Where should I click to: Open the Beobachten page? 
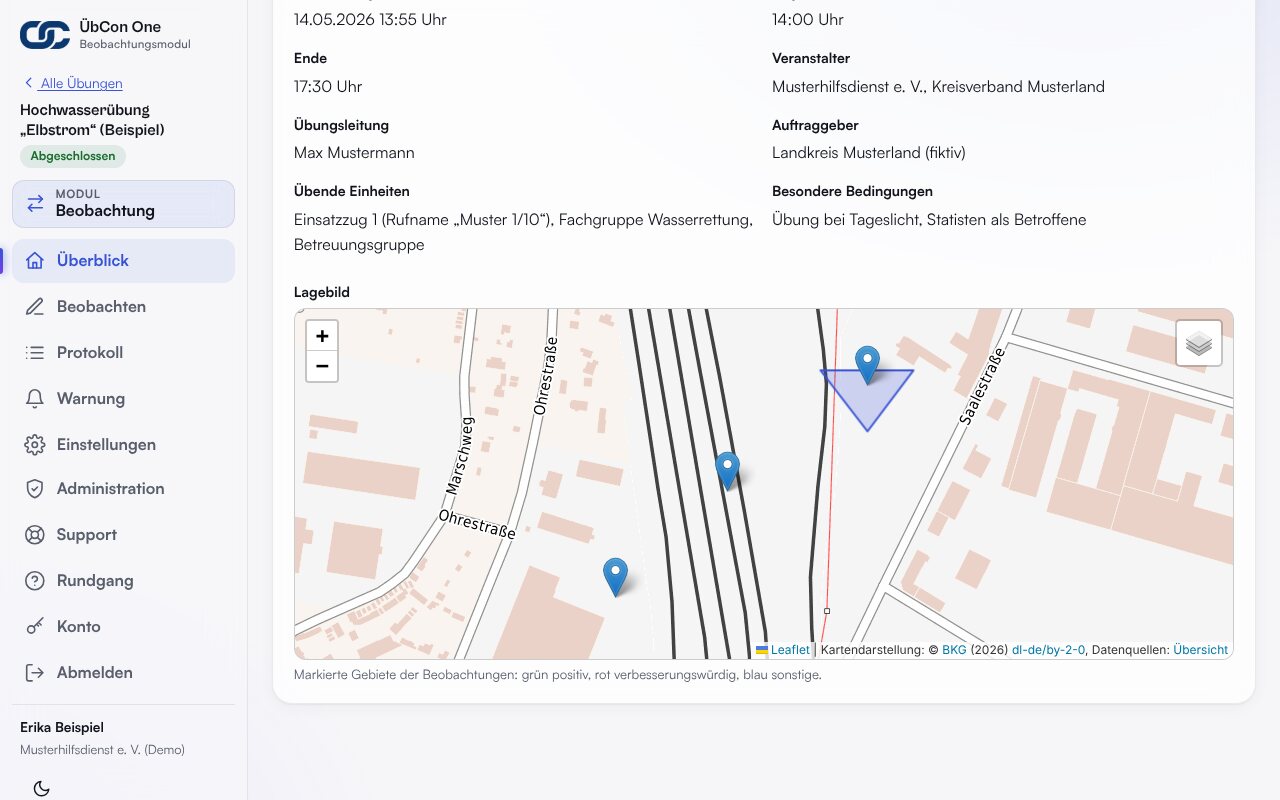point(123,307)
